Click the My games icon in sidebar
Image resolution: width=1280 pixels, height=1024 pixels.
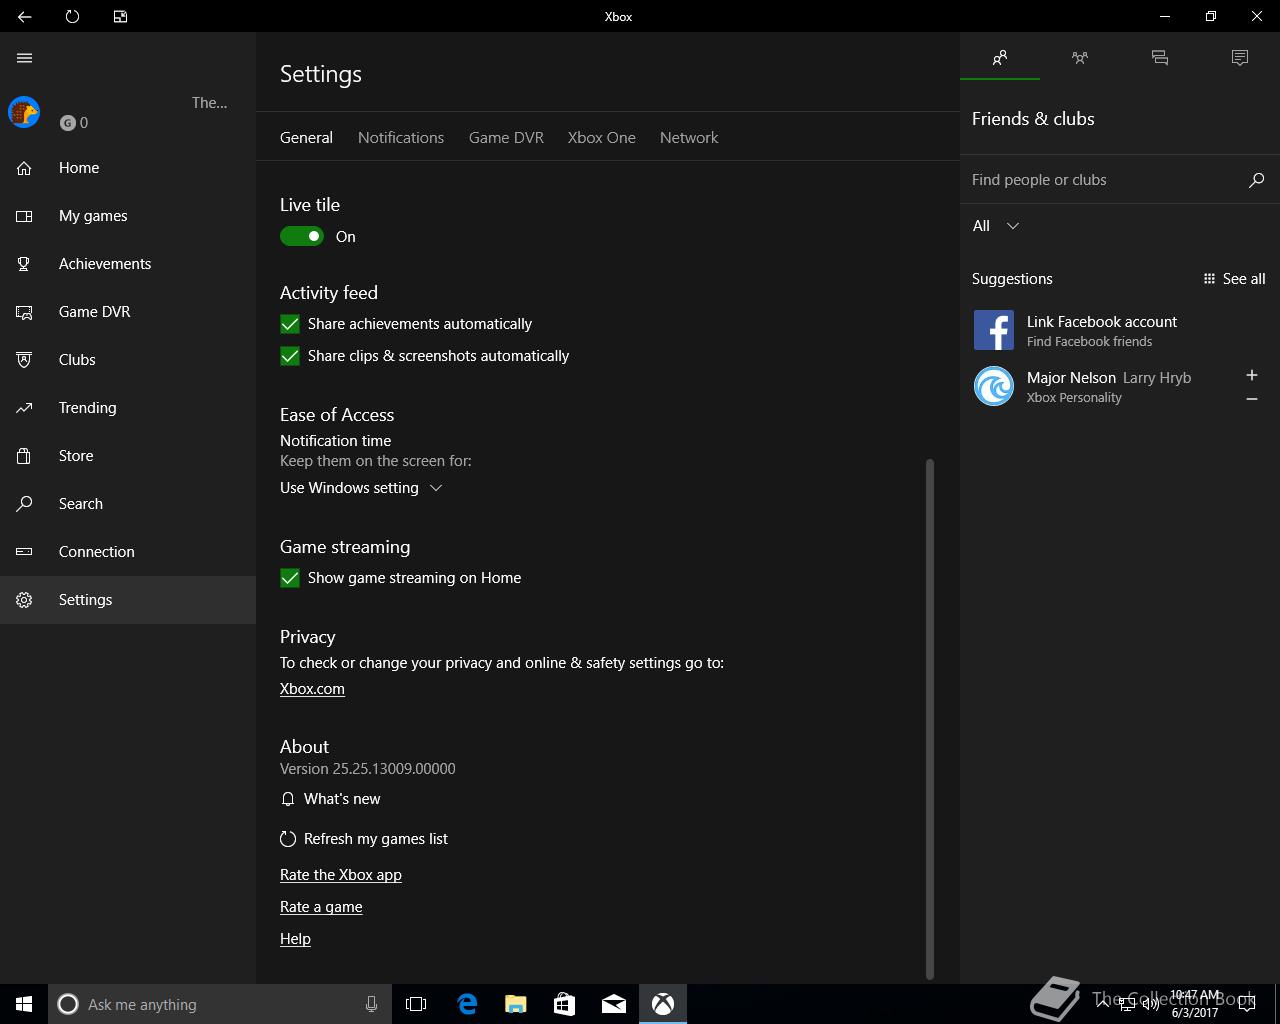click(24, 216)
